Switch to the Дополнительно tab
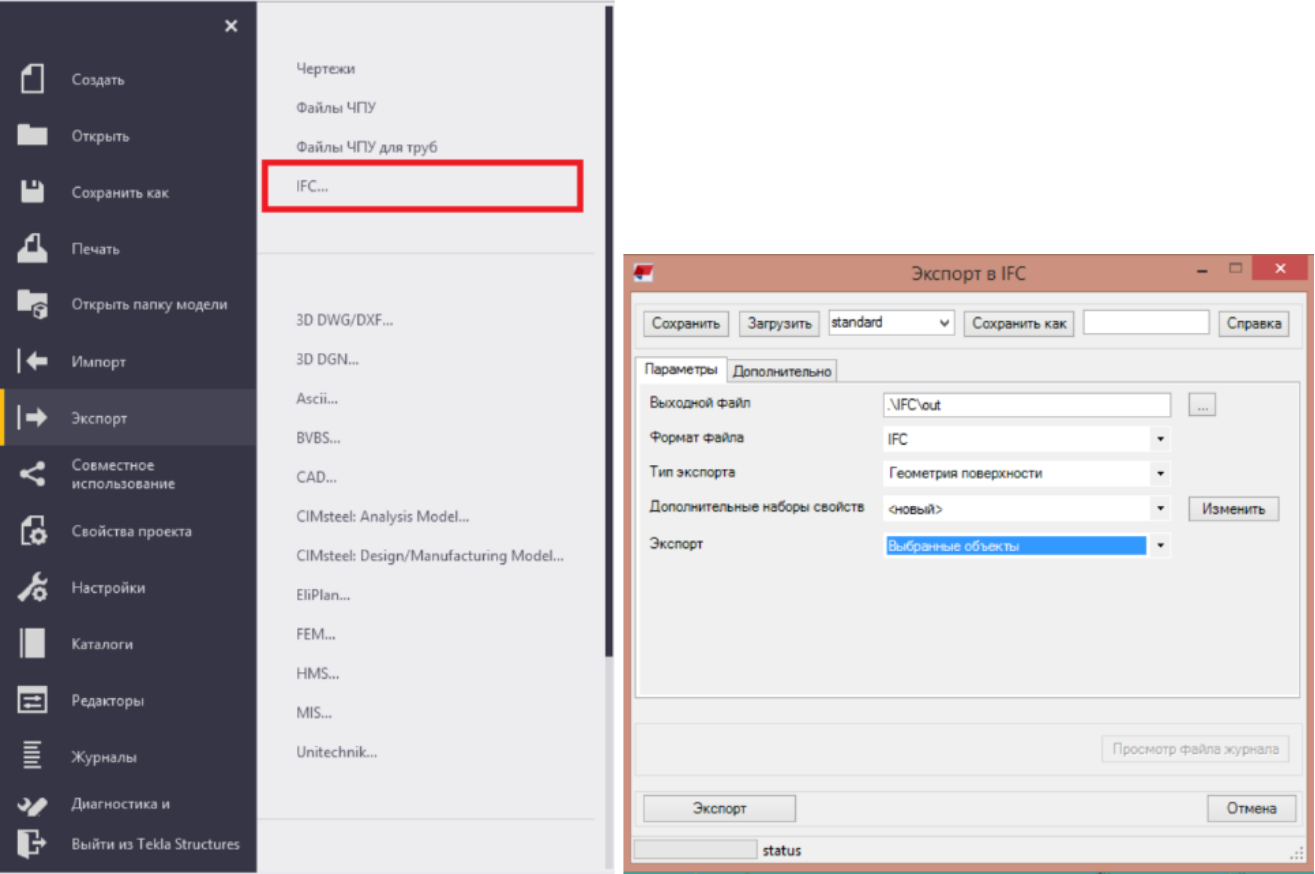 tap(782, 371)
